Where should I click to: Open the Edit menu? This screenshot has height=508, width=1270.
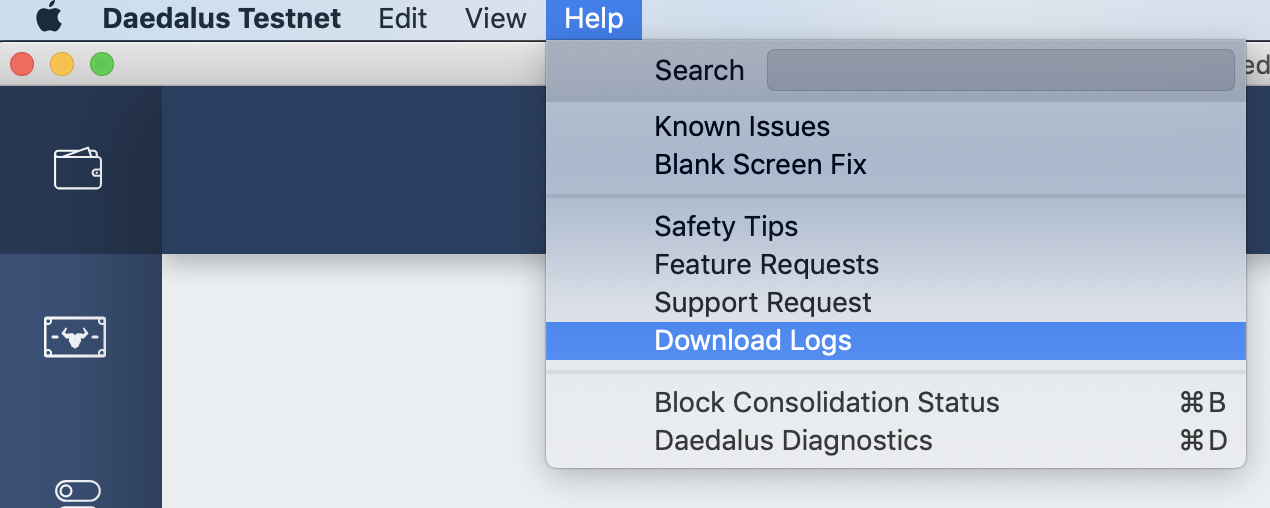coord(403,18)
